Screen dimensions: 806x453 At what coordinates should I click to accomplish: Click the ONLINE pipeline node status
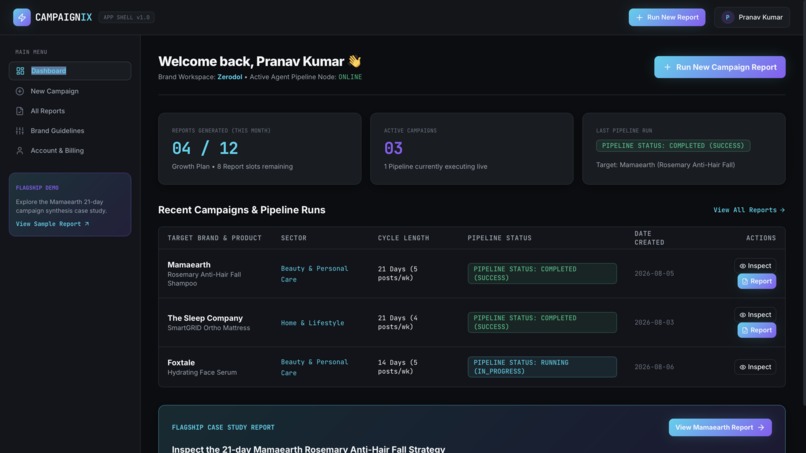[350, 77]
